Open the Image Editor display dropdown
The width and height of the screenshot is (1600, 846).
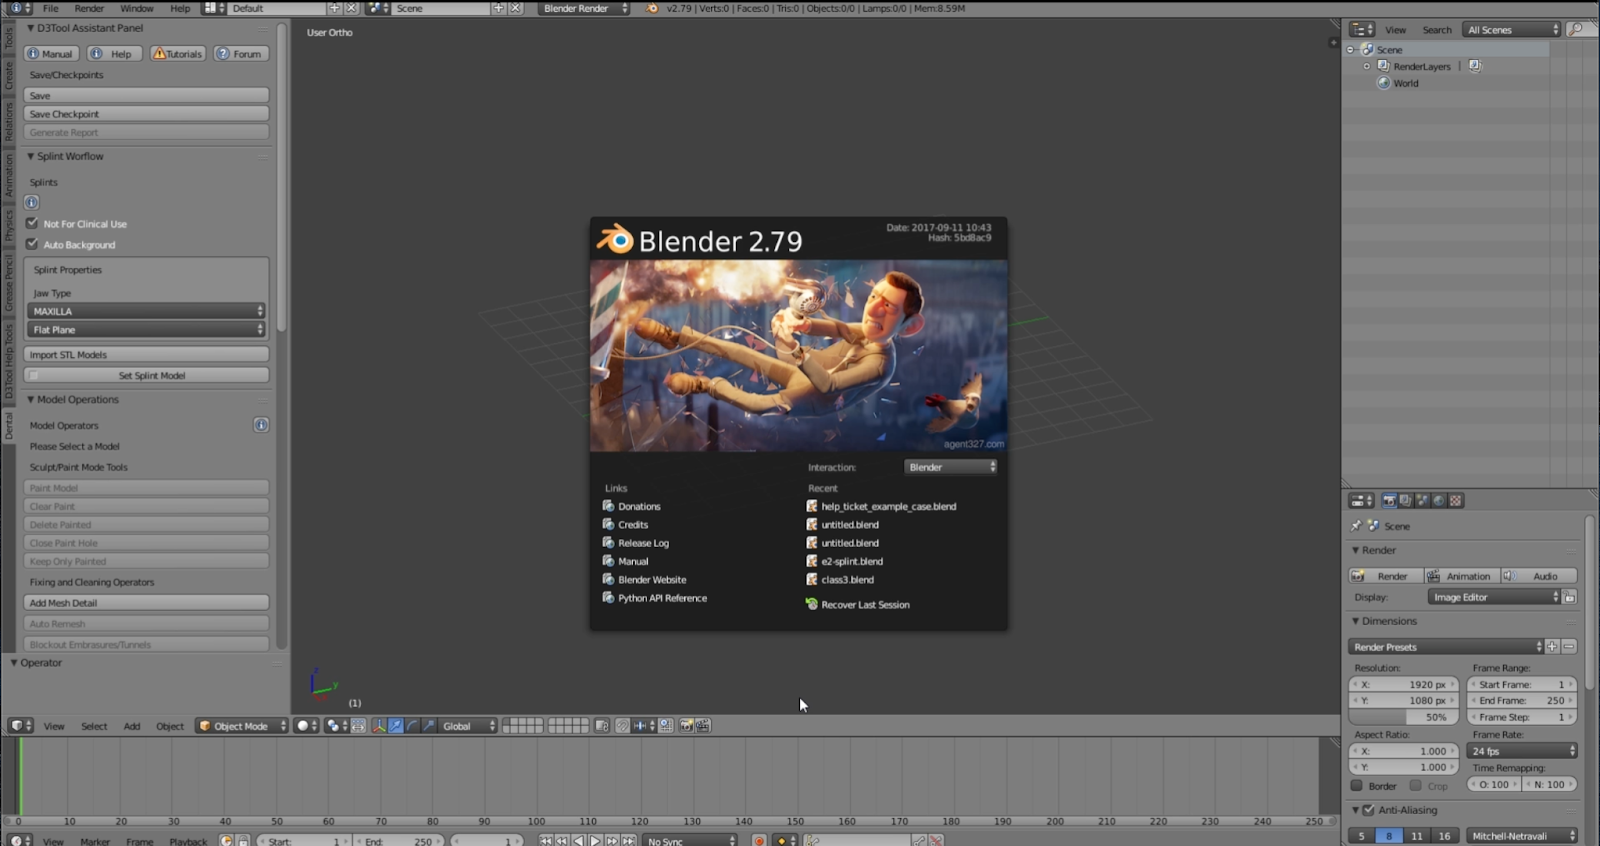(1494, 597)
